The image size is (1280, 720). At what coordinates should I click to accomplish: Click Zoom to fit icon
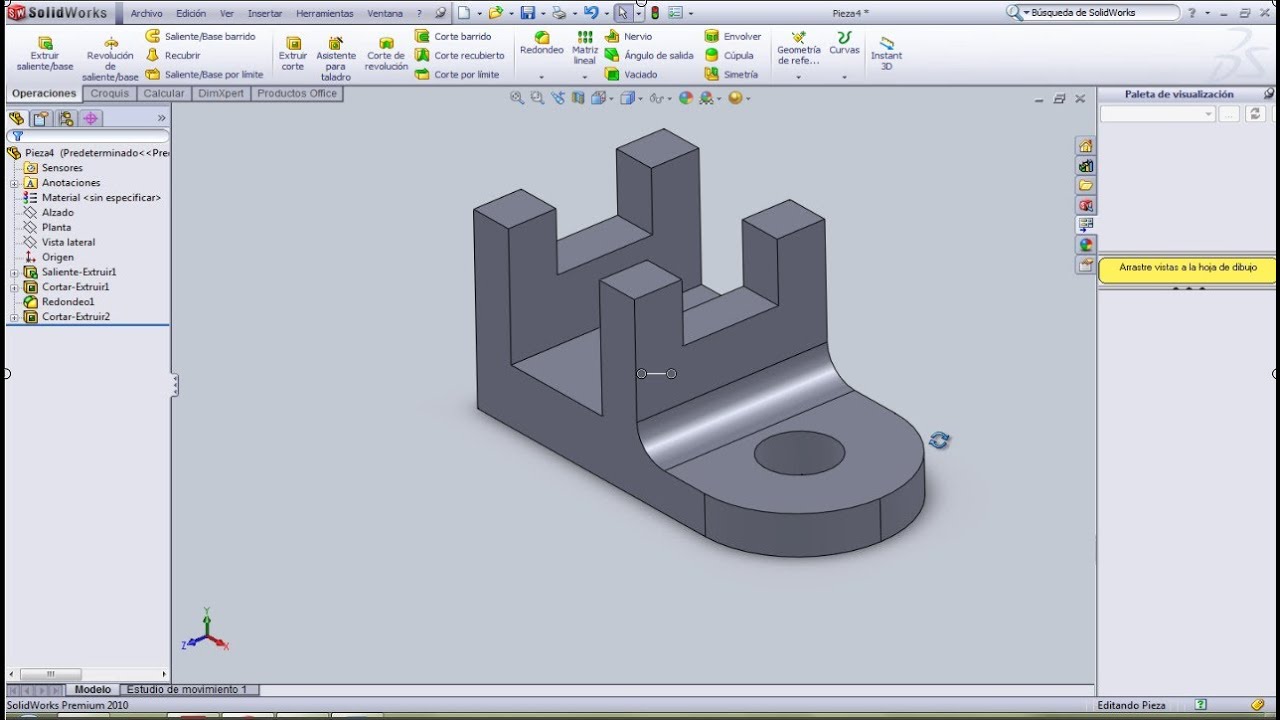(x=516, y=98)
